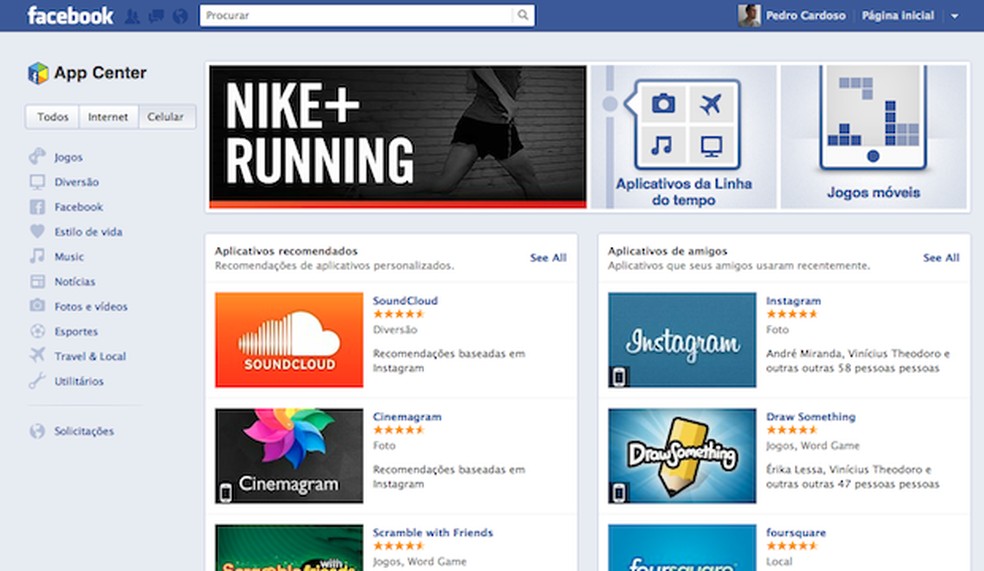Open Diversão category

pyautogui.click(x=77, y=182)
